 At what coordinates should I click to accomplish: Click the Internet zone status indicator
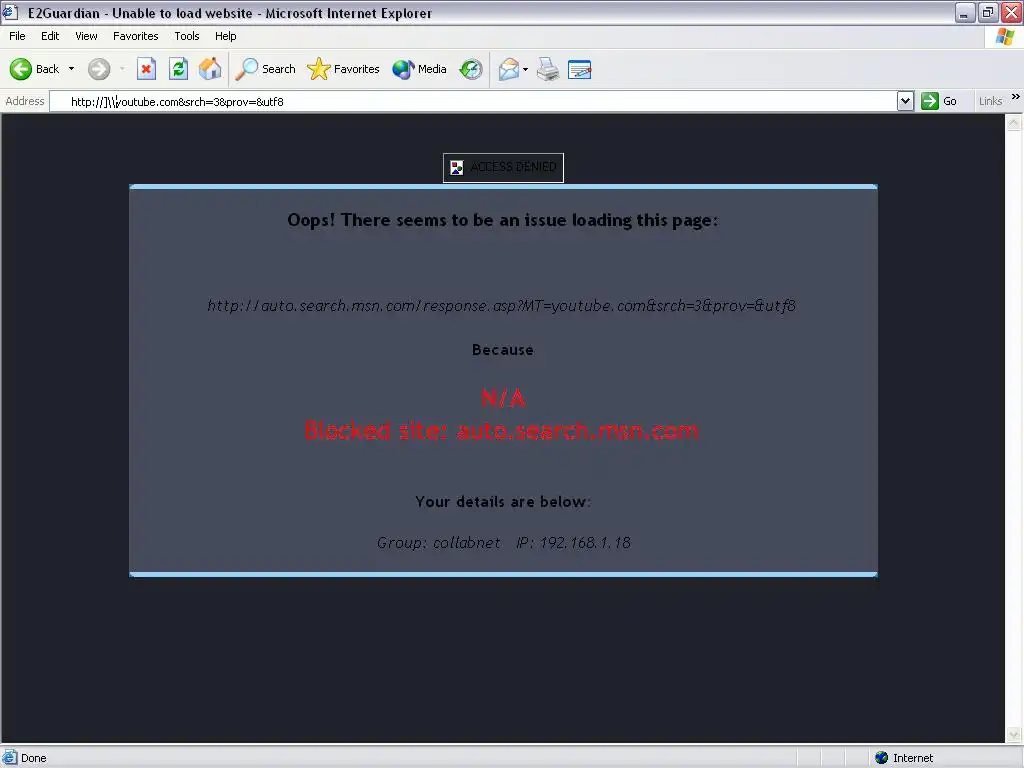click(x=906, y=758)
